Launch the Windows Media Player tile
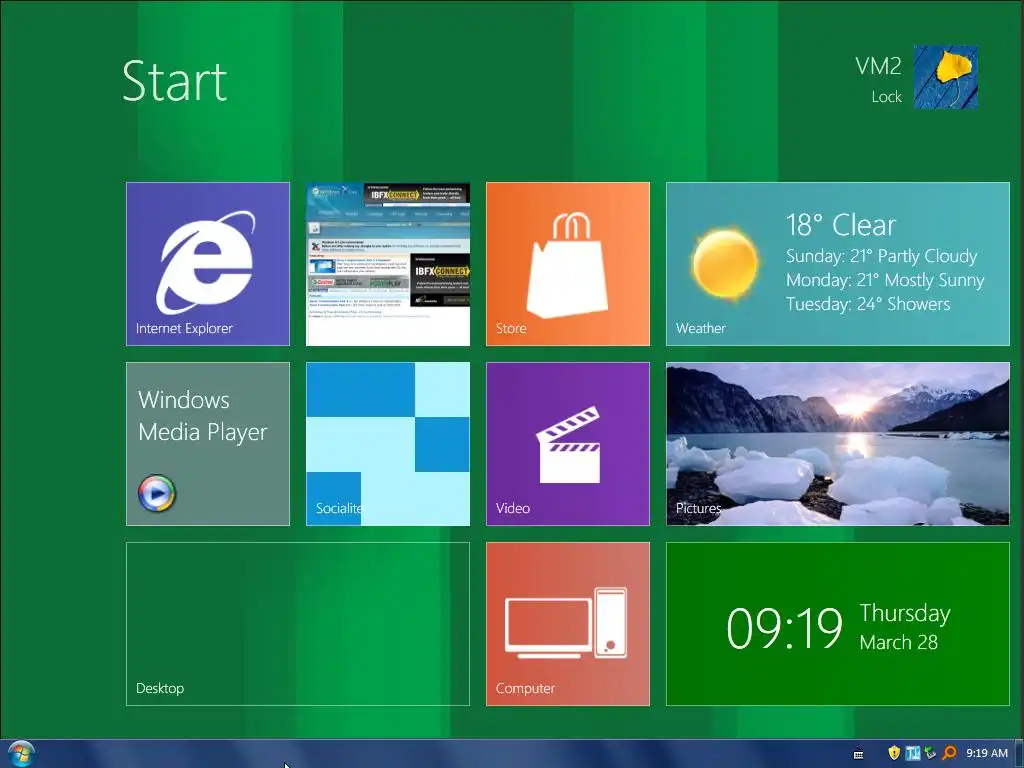1024x768 pixels. (208, 444)
